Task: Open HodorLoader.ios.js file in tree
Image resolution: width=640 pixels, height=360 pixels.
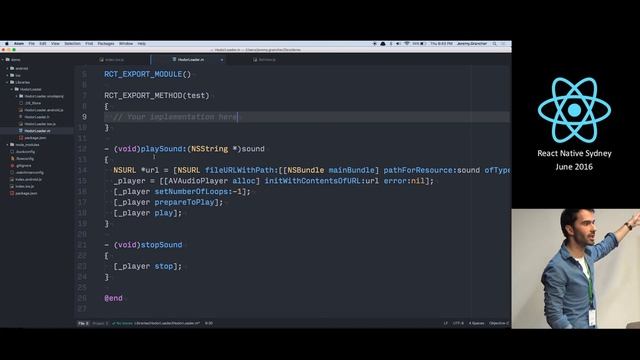Action: click(x=40, y=124)
